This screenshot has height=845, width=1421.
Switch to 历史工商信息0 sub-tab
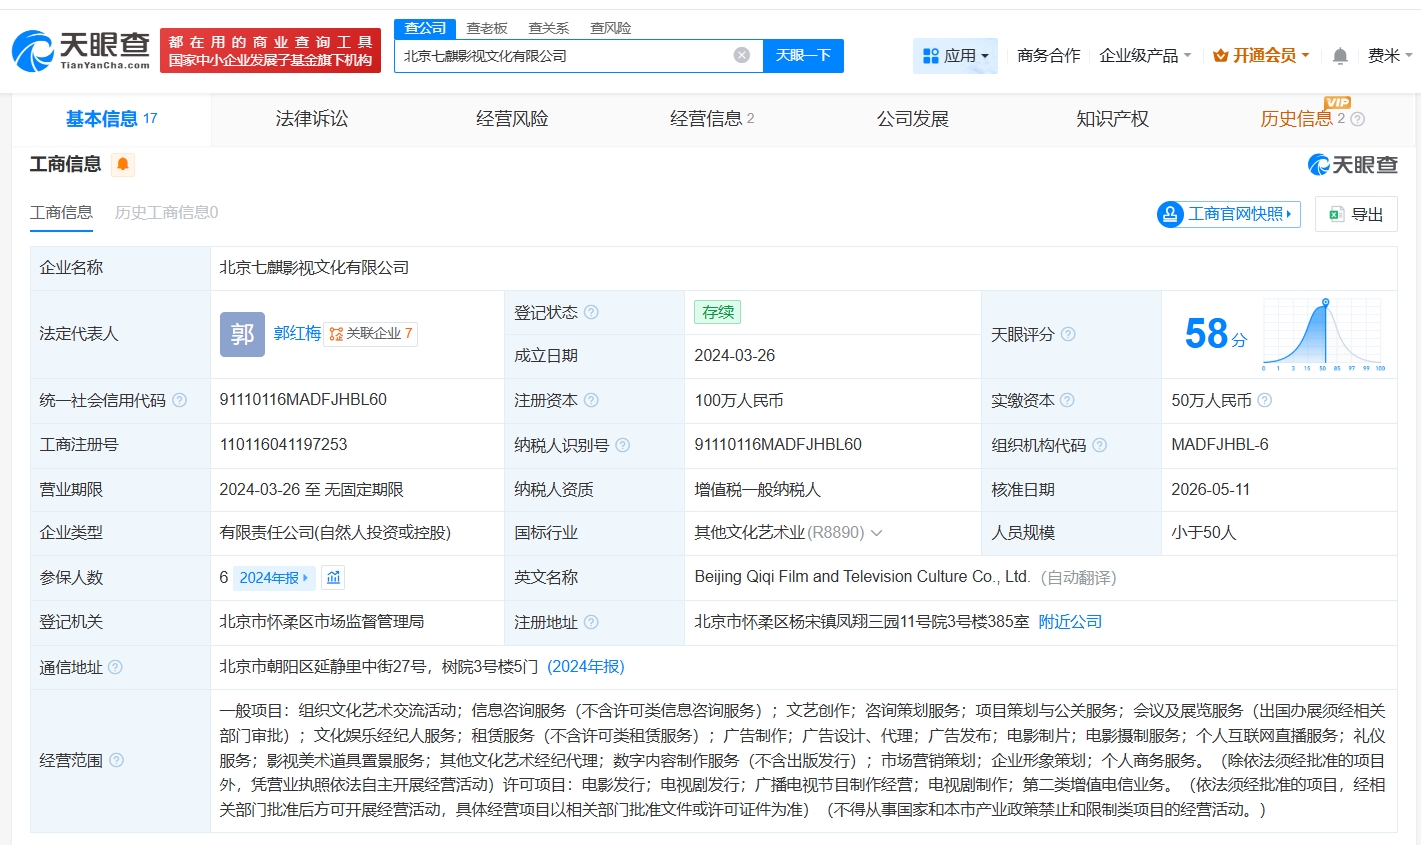coord(166,212)
